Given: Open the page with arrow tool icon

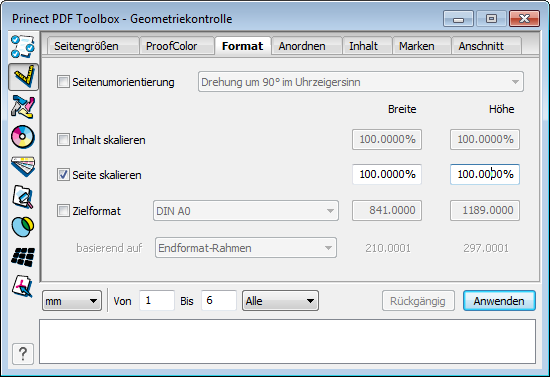Looking at the screenshot, I should [x=23, y=286].
